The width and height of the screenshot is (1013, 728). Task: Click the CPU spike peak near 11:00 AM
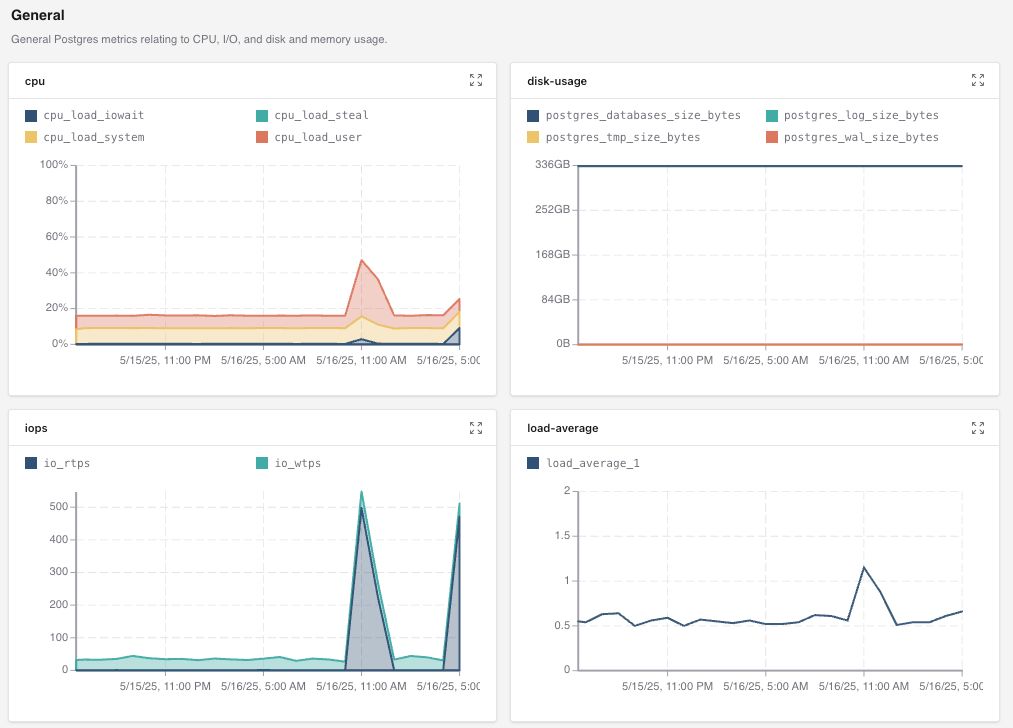(x=361, y=260)
